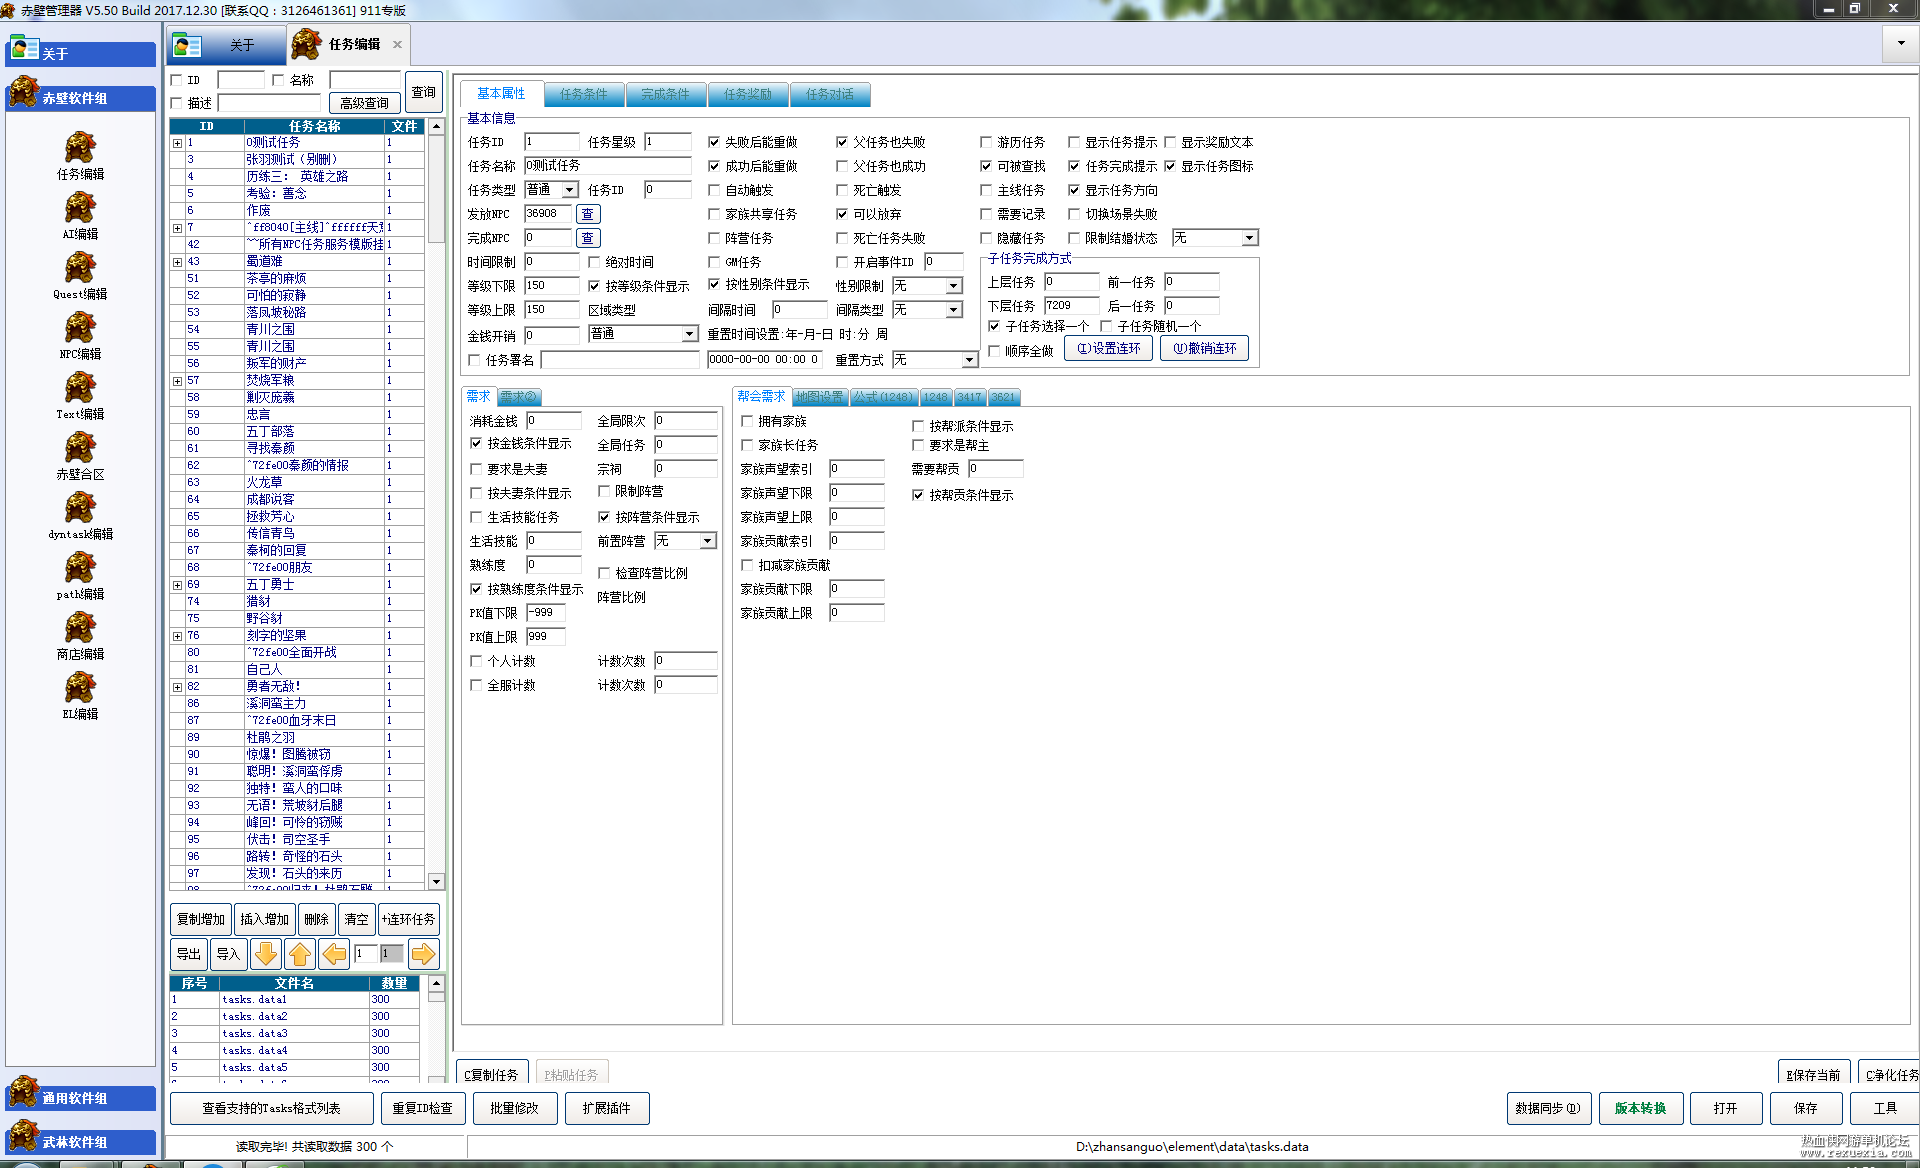Click the 版本转换 button
This screenshot has height=1168, width=1920.
(1641, 1108)
